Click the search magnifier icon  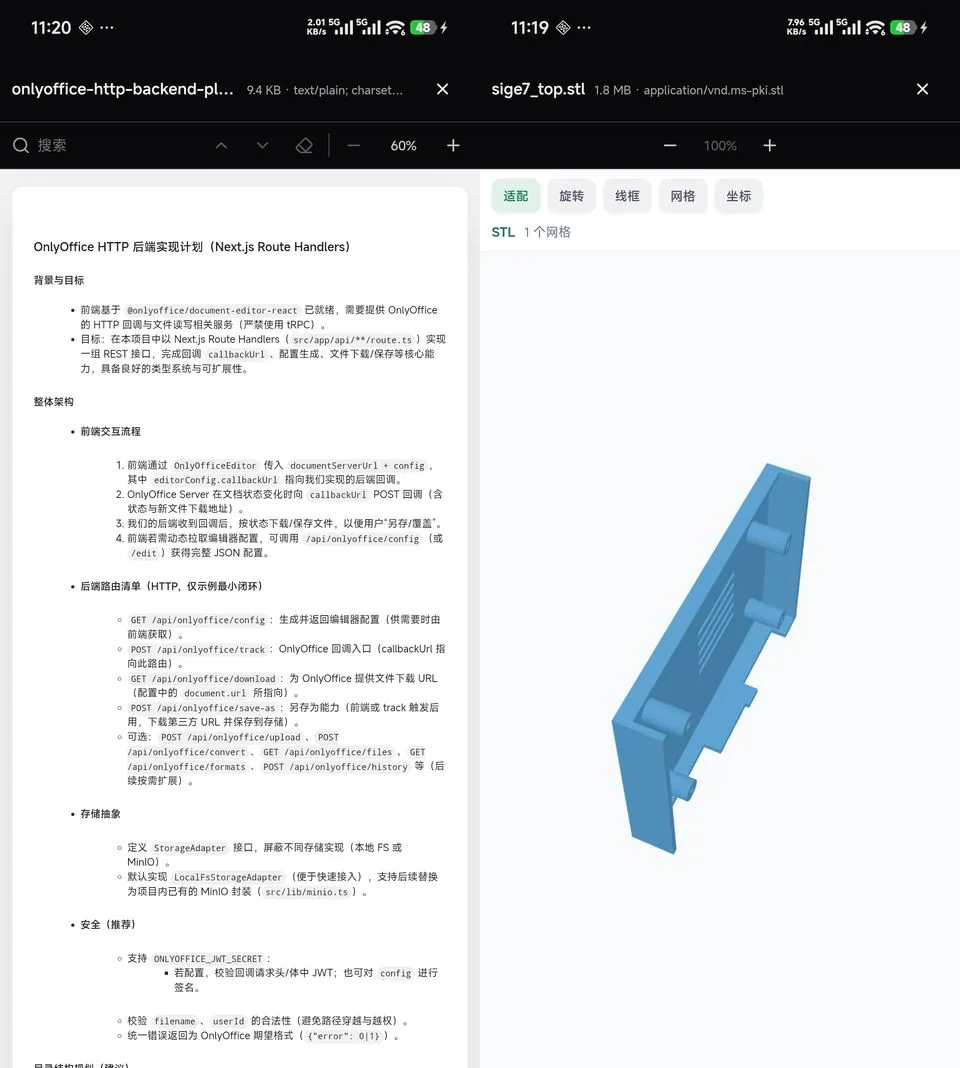[20, 145]
